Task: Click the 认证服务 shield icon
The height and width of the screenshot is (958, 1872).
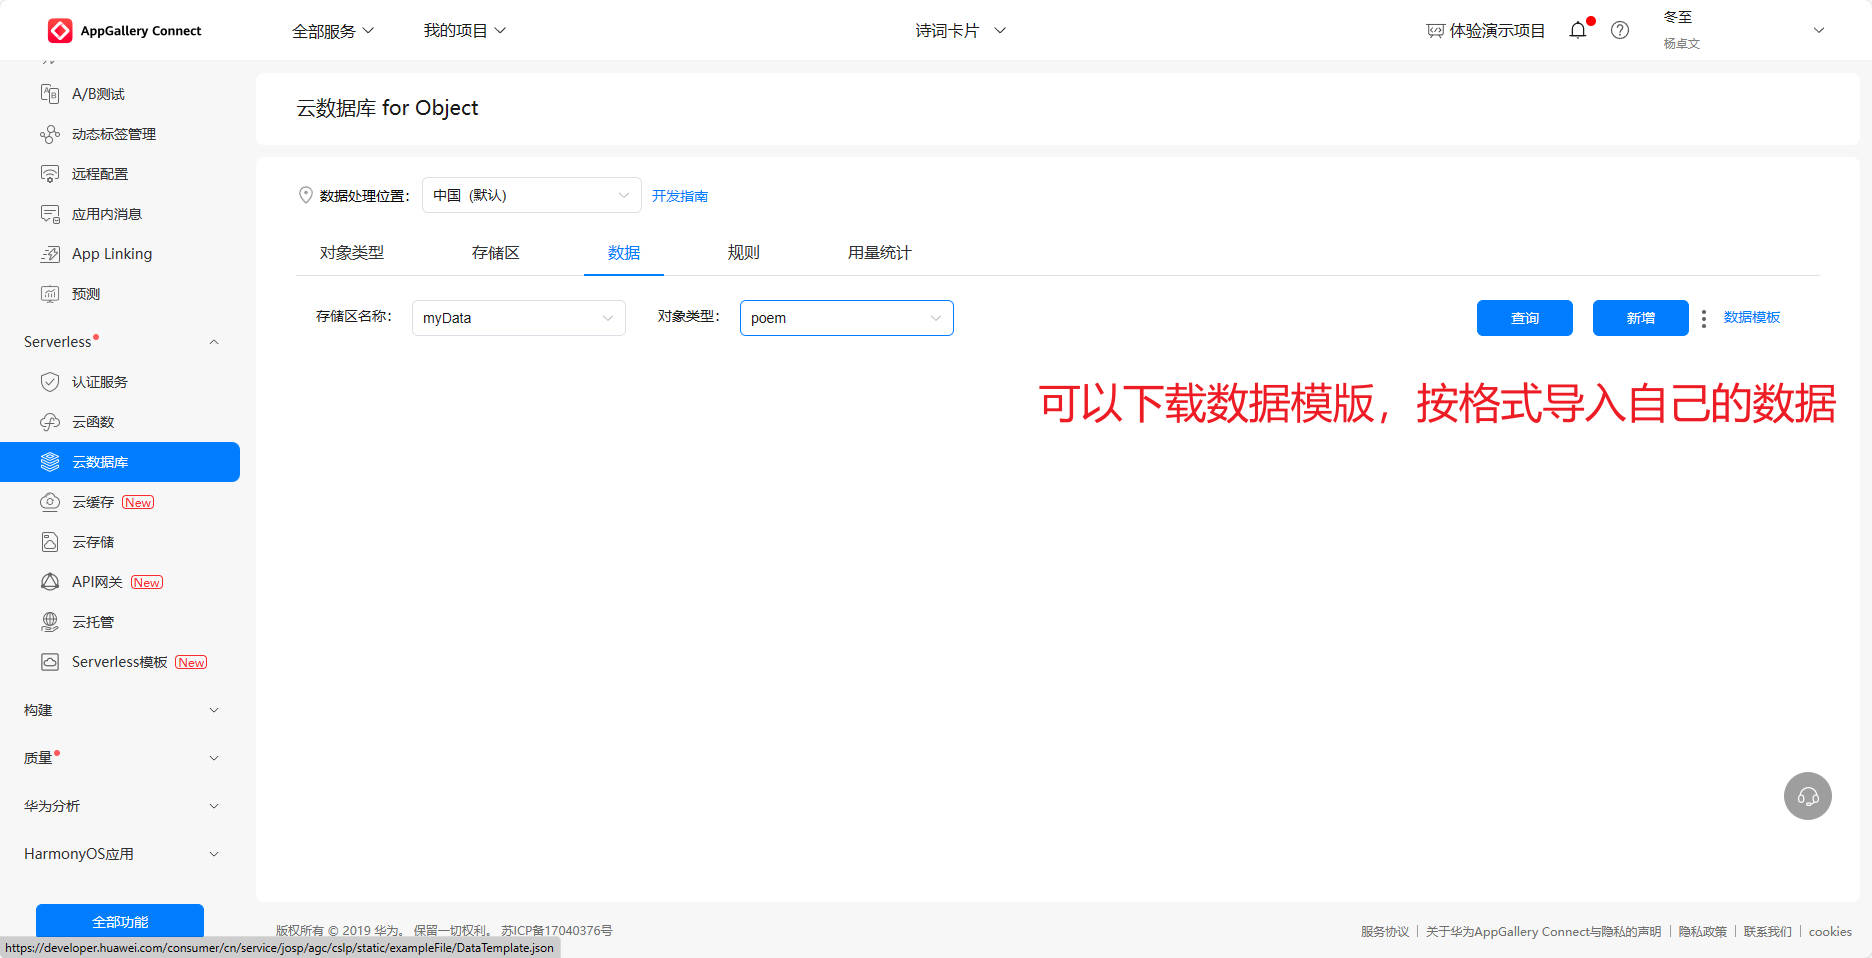Action: click(x=50, y=382)
